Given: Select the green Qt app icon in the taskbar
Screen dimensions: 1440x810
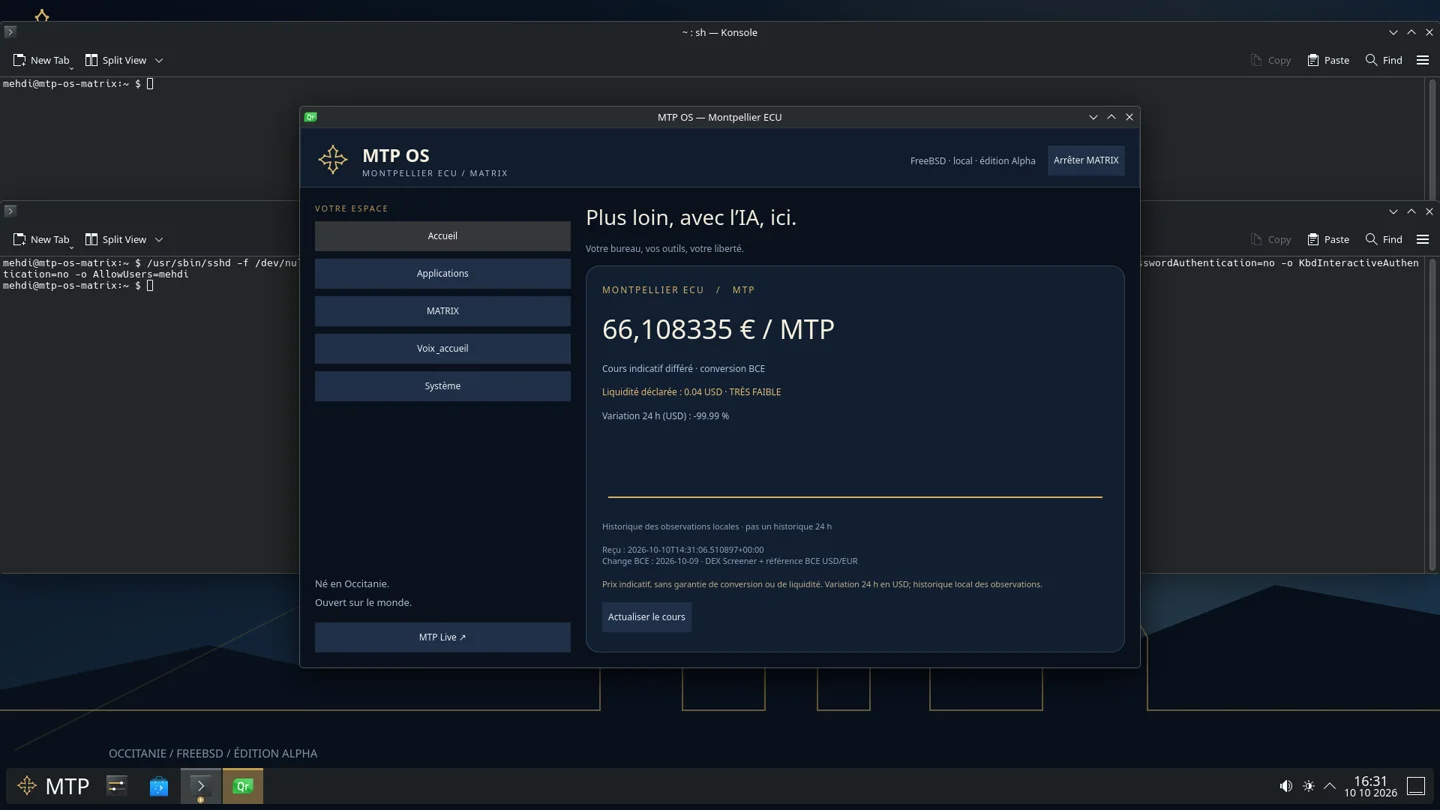Looking at the screenshot, I should (x=243, y=786).
